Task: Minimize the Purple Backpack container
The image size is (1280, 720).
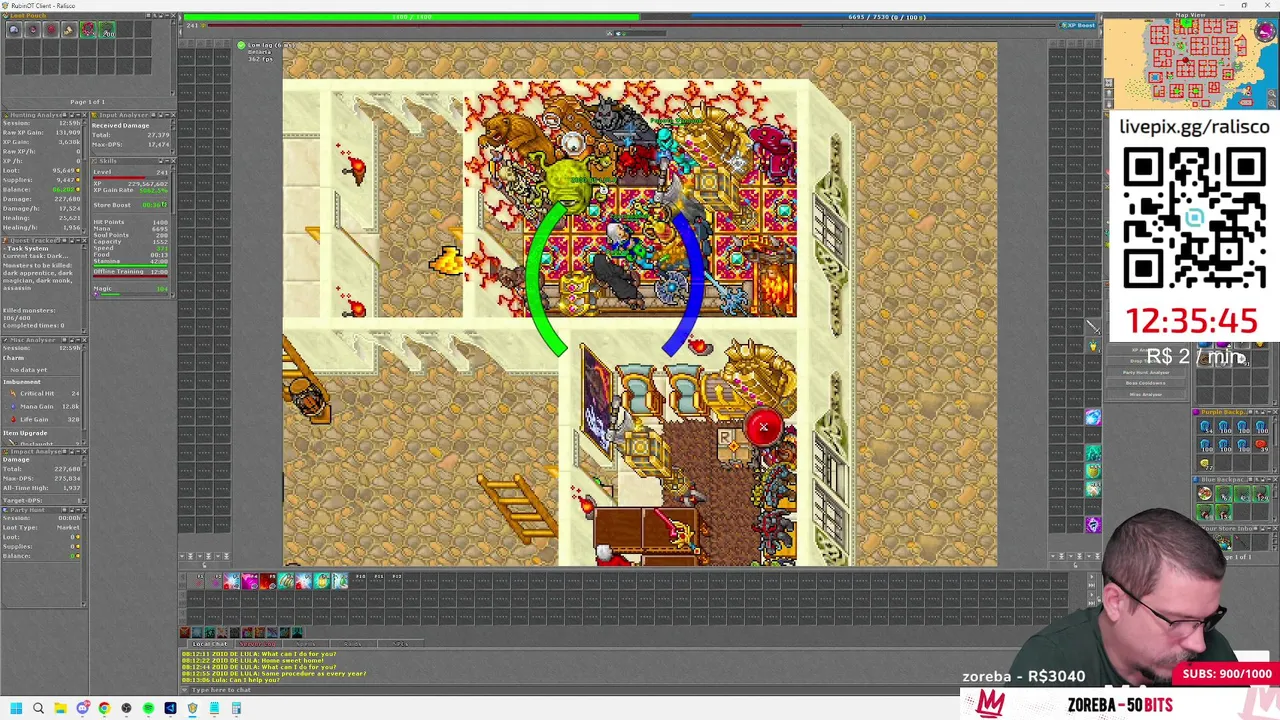Action: (1269, 412)
